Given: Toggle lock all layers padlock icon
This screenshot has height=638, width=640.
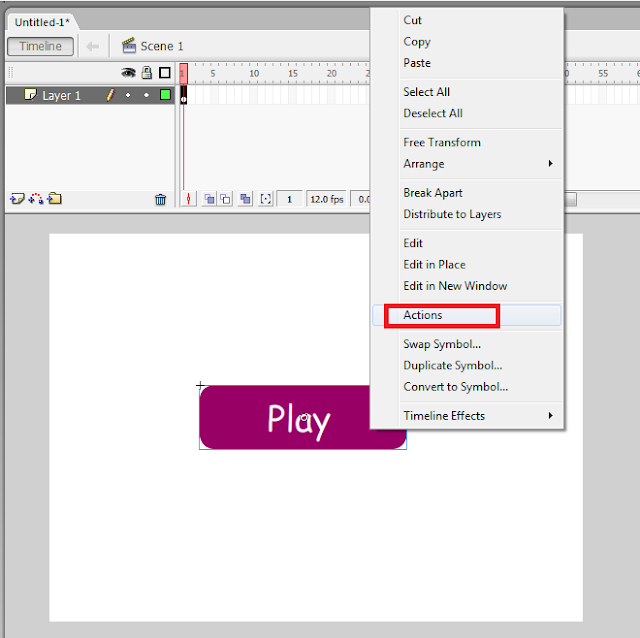Looking at the screenshot, I should (x=147, y=73).
